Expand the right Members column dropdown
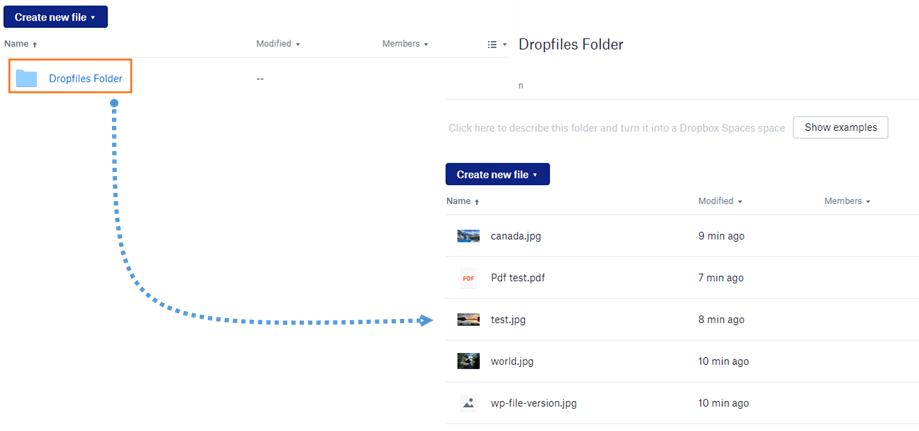 point(847,201)
